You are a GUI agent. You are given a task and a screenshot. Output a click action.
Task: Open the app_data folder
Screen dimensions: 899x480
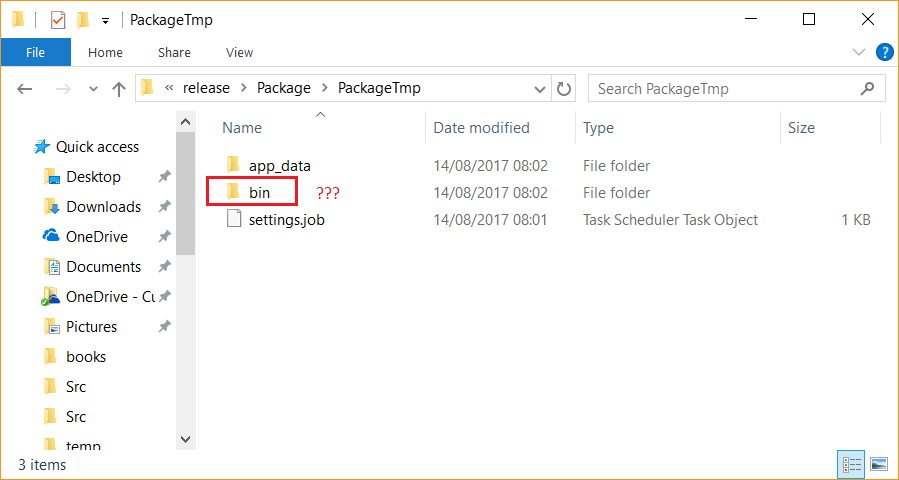click(279, 166)
